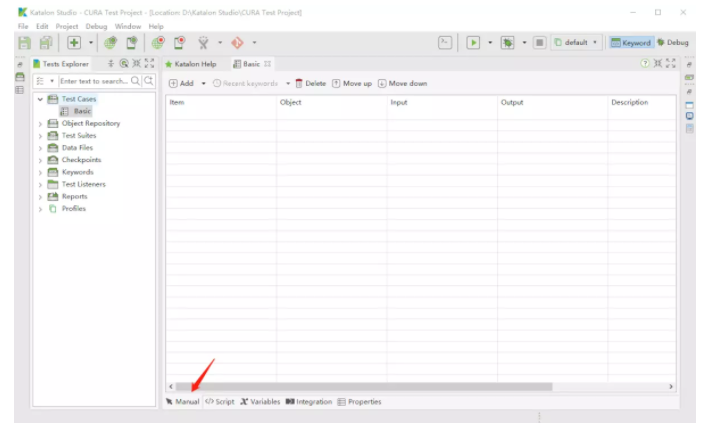
Task: Open dropdown arrow next to Run button
Action: (x=490, y=43)
